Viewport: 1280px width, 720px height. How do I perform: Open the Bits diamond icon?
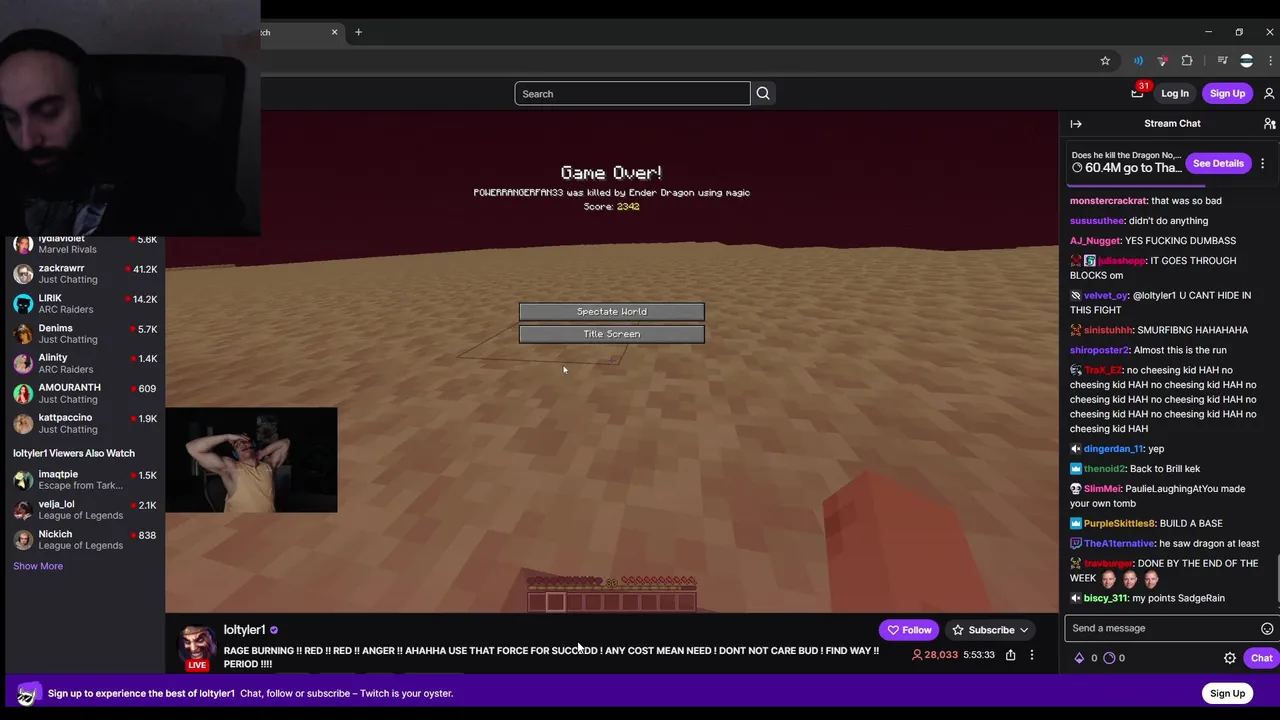point(1079,658)
